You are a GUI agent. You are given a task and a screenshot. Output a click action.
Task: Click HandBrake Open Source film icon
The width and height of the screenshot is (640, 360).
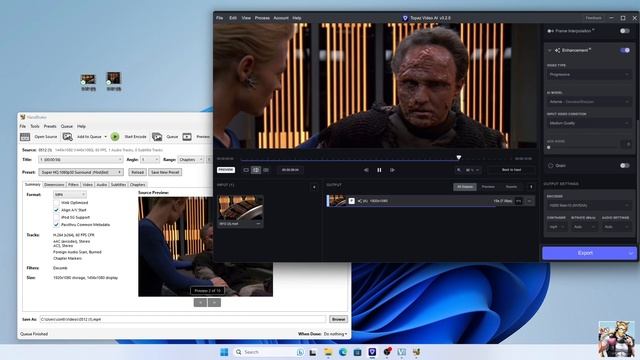(x=25, y=137)
